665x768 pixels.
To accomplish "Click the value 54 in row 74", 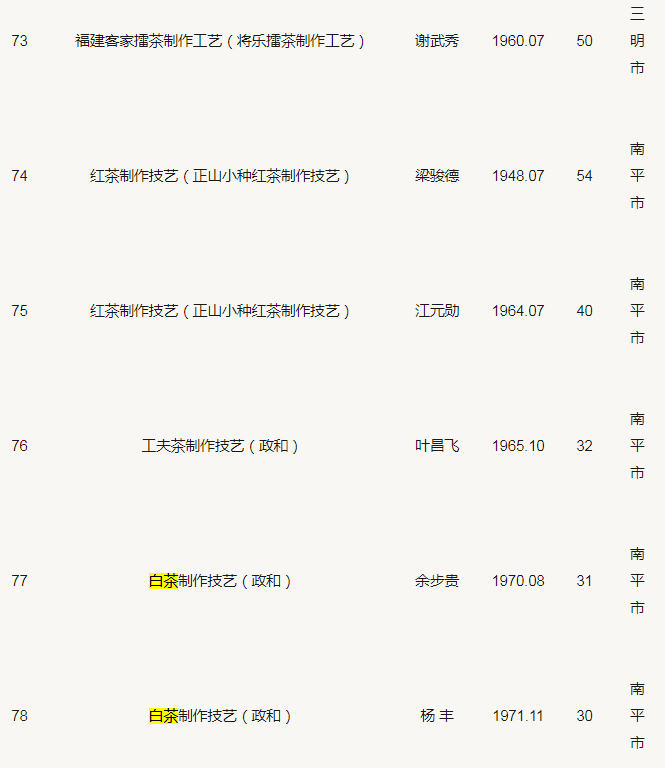I will tap(584, 176).
